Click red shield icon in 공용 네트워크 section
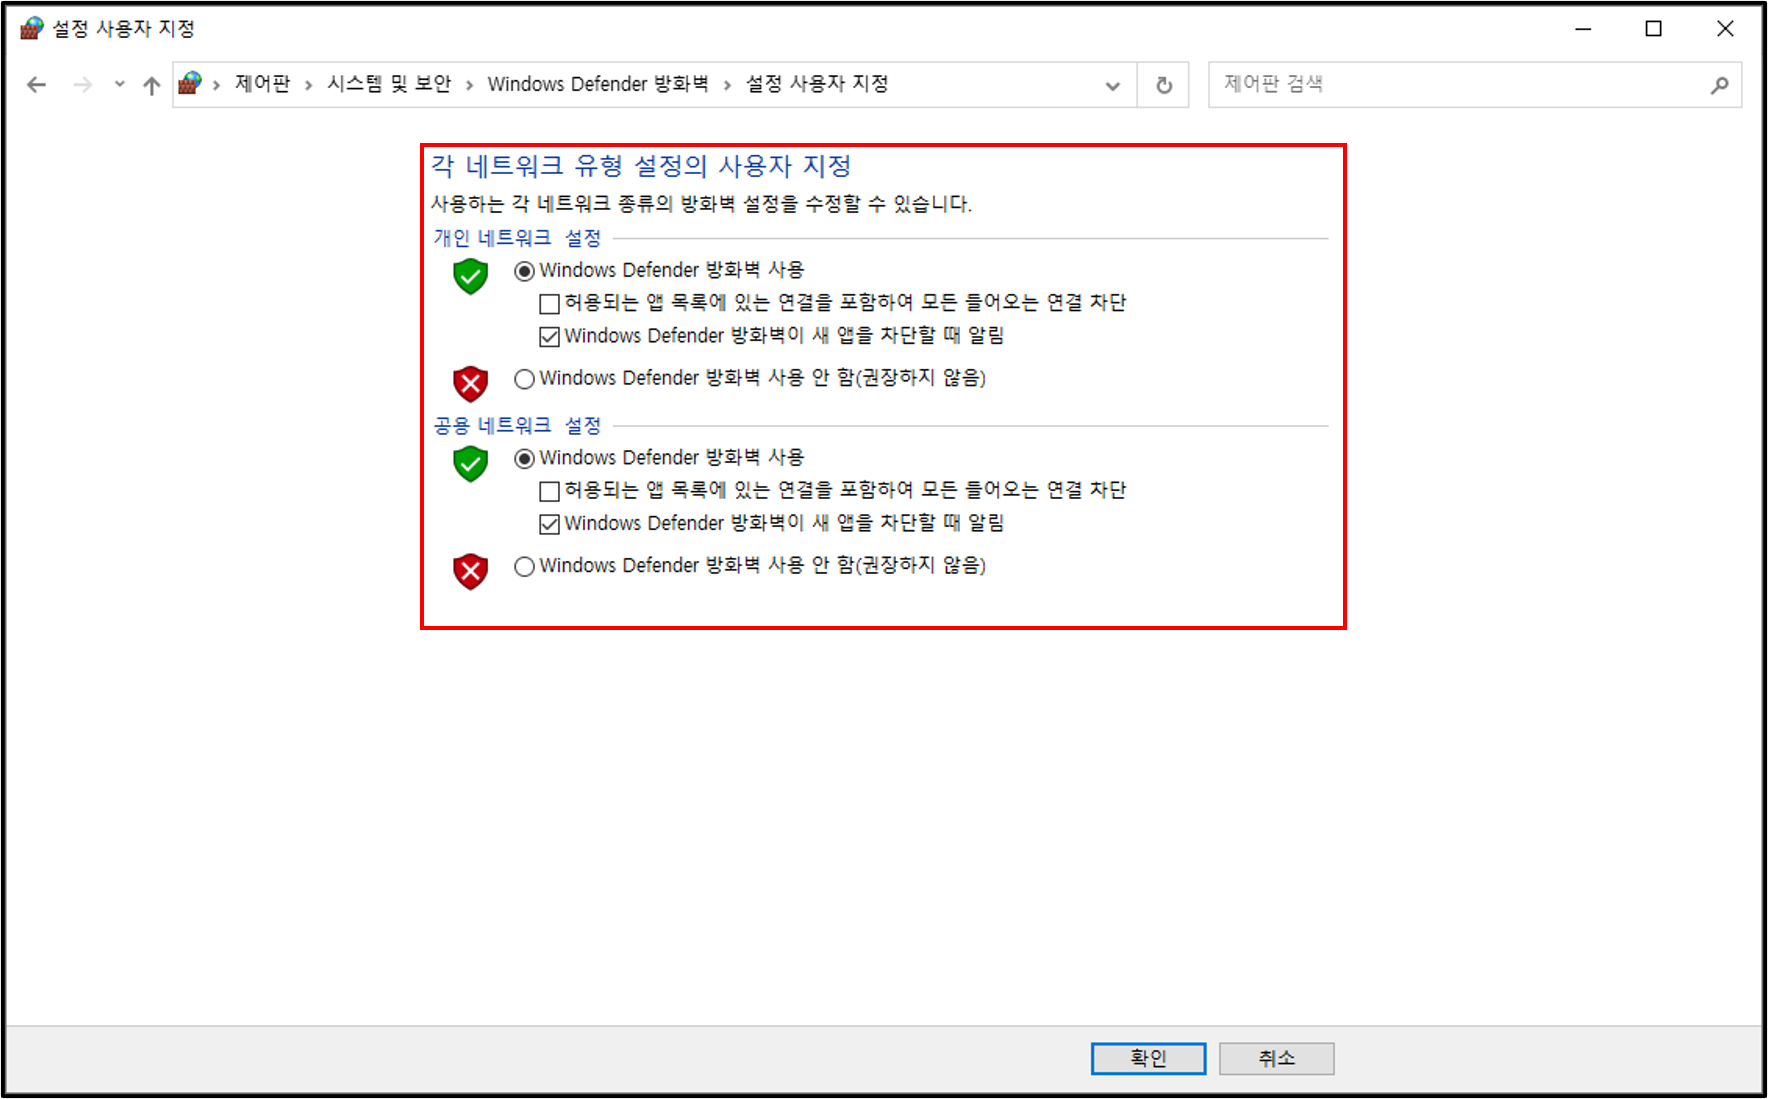 click(x=470, y=571)
